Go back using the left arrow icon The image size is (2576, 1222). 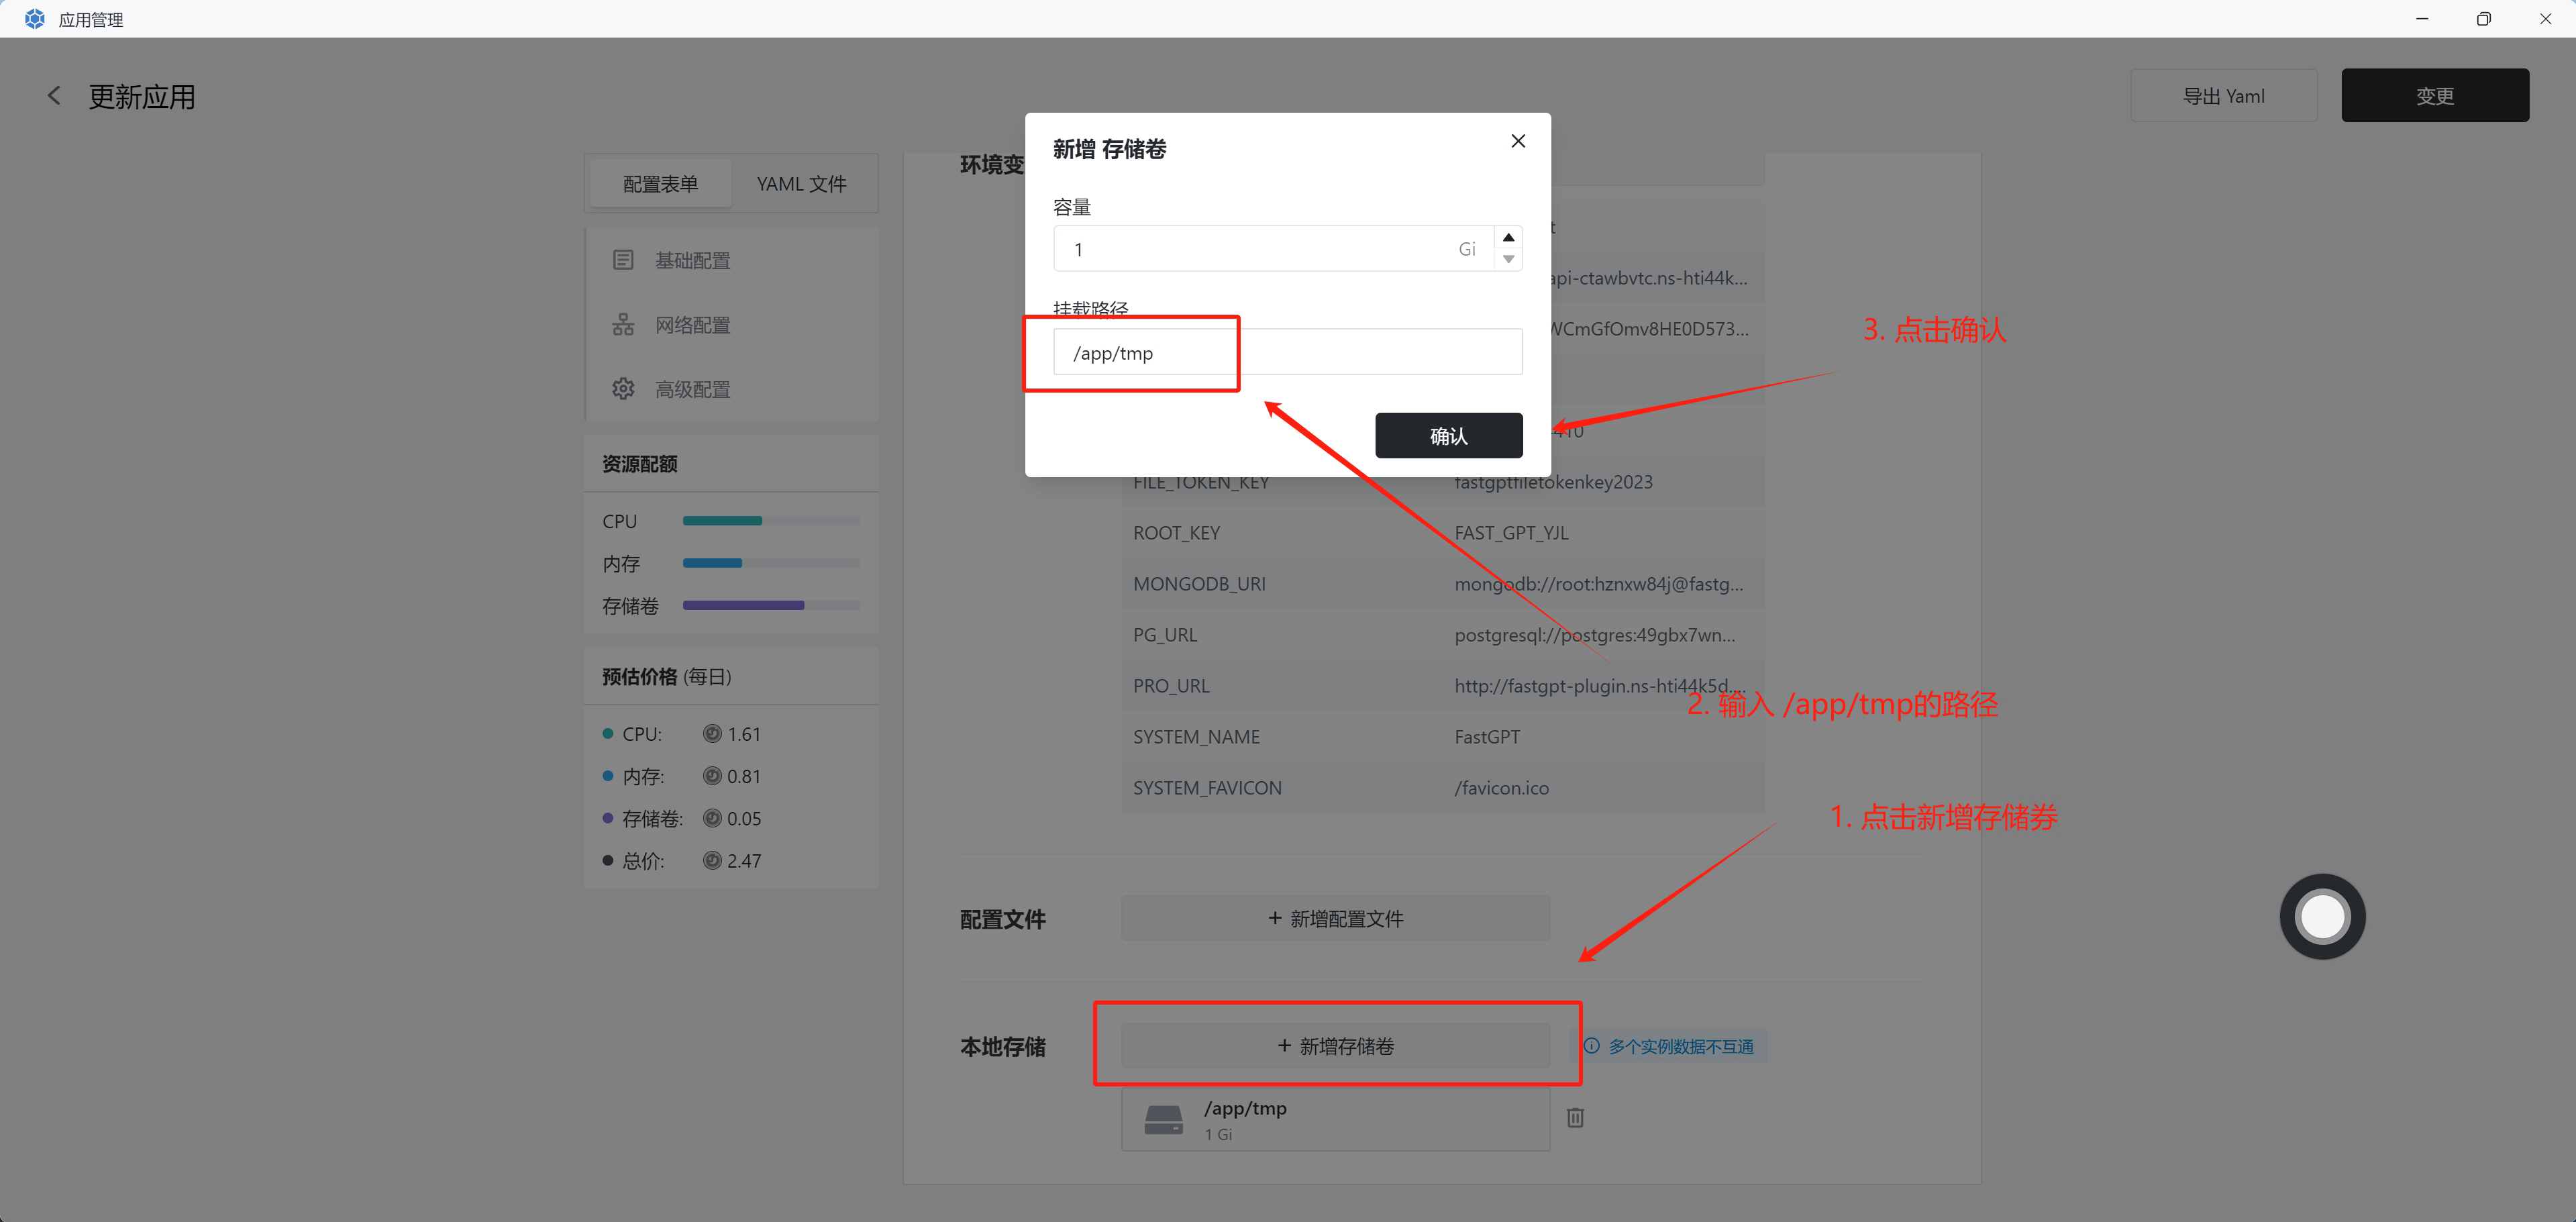[x=54, y=96]
